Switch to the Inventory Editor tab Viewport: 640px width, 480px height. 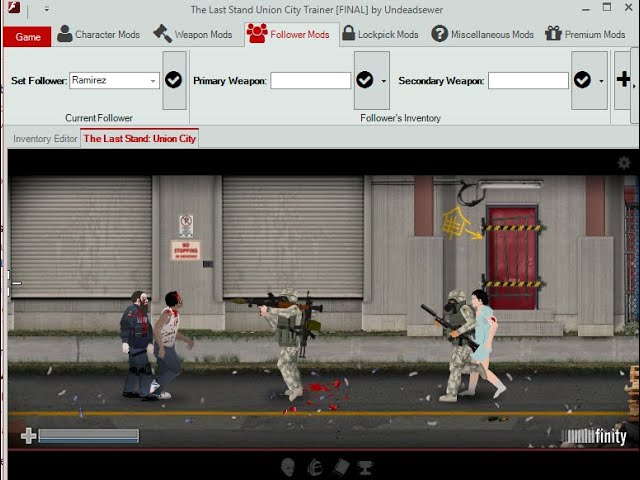(x=45, y=139)
